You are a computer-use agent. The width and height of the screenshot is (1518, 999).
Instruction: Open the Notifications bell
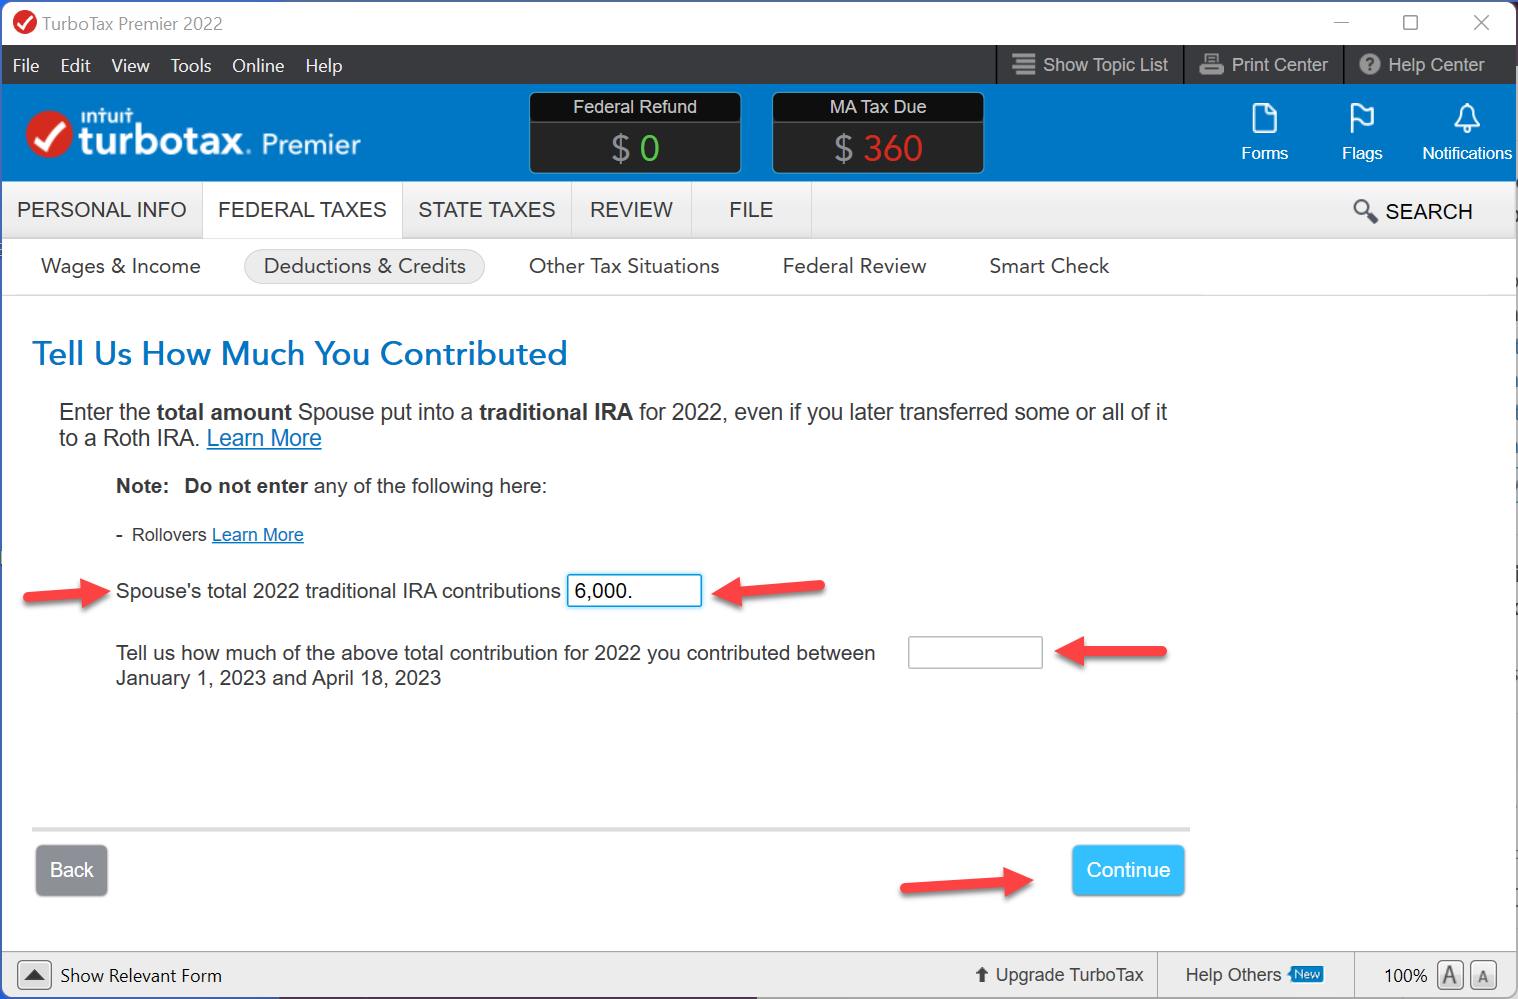[1467, 131]
